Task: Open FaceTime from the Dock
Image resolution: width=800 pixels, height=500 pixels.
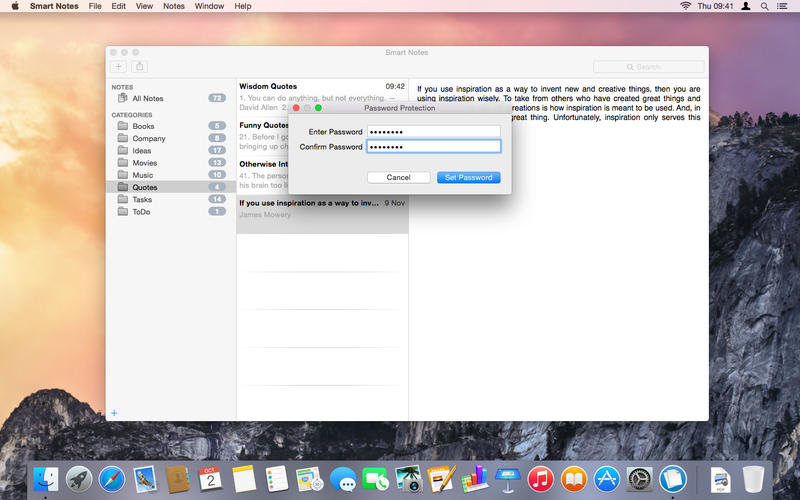Action: (375, 480)
